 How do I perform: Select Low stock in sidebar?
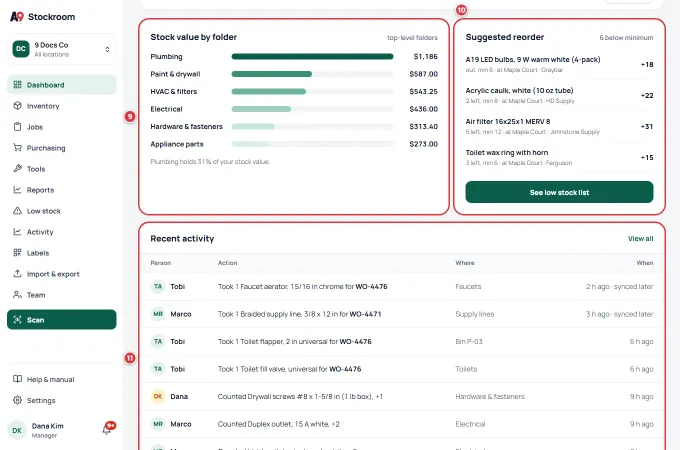pos(62,211)
